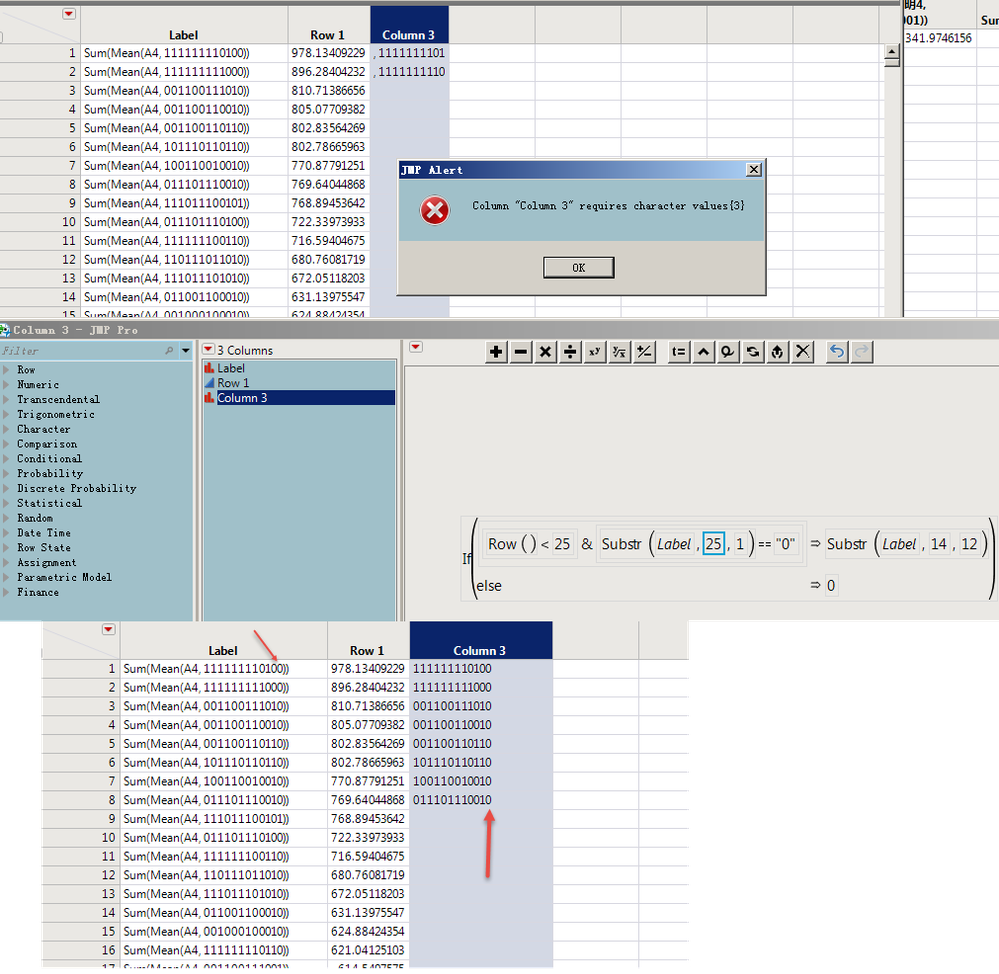Click the switch terms rotate icon
Viewport: 999px width, 974px height.
(x=752, y=352)
